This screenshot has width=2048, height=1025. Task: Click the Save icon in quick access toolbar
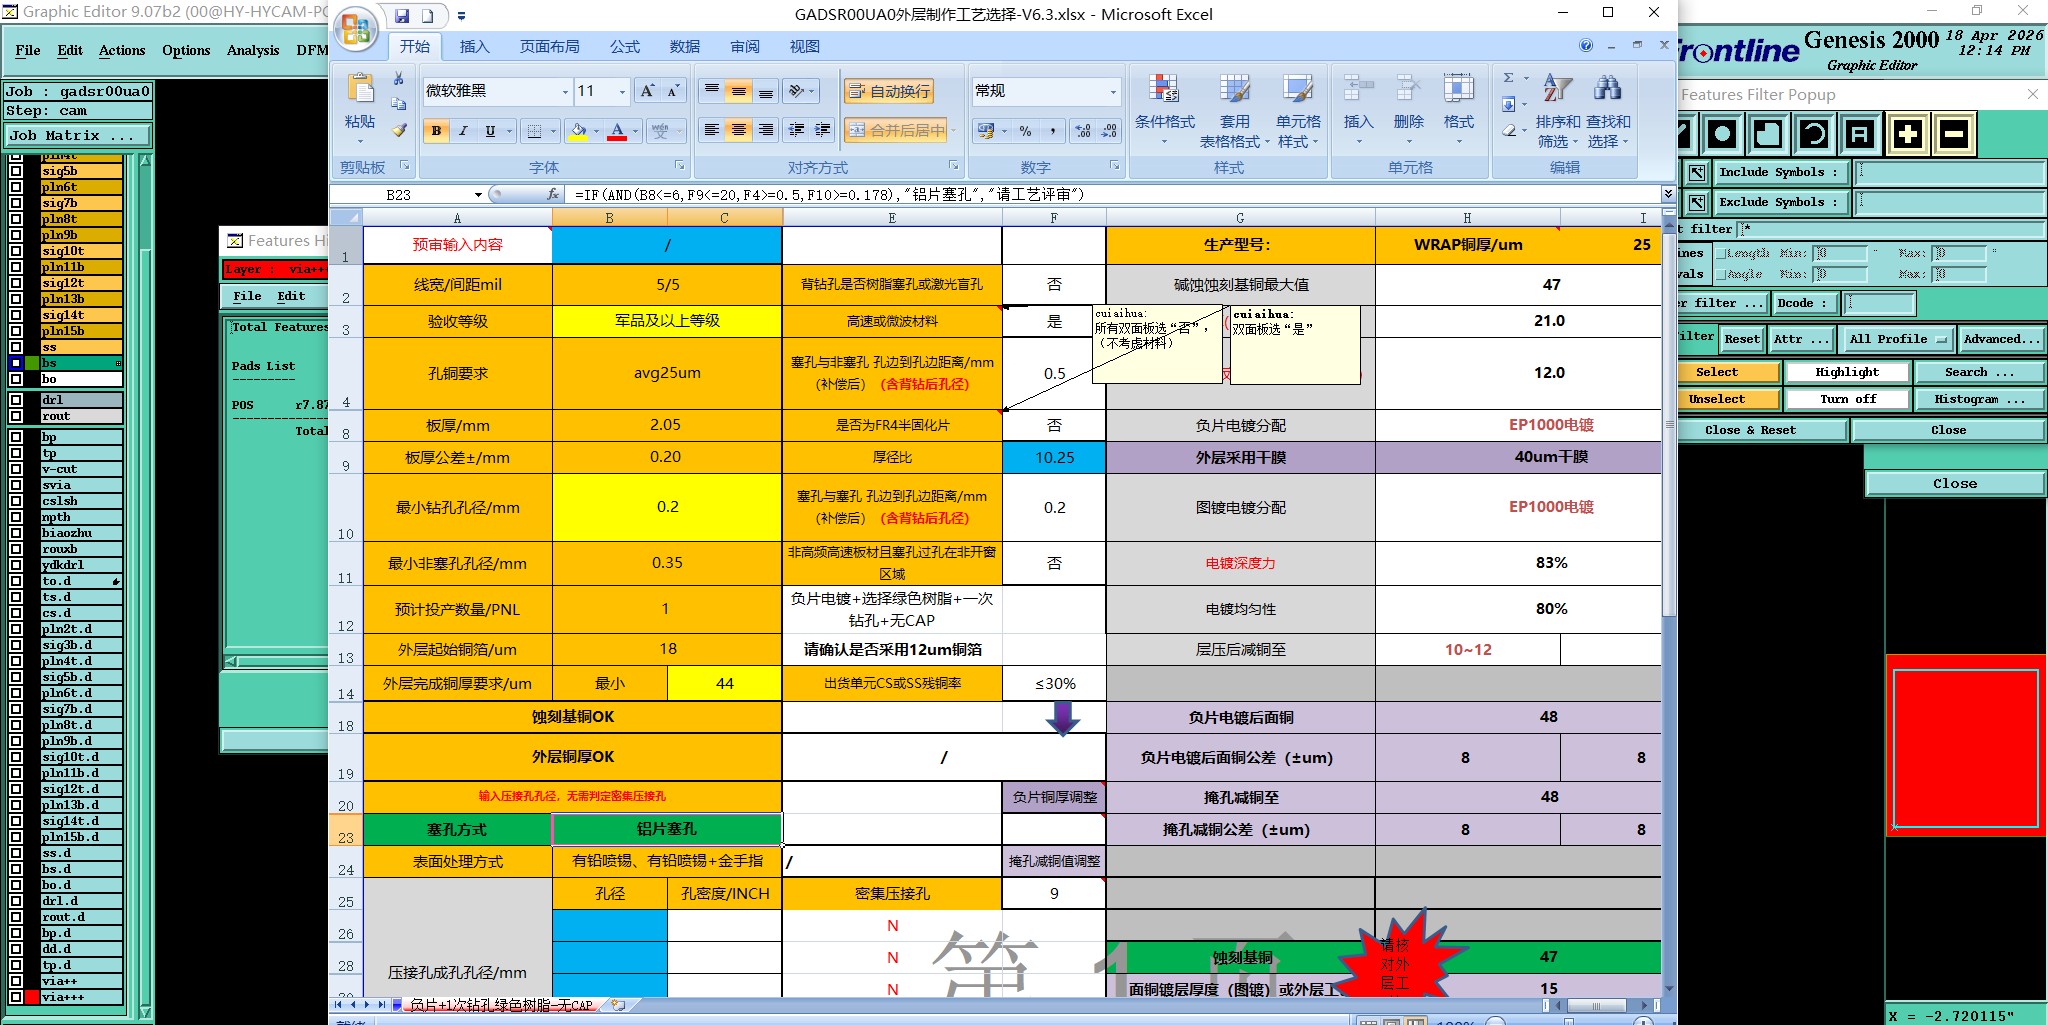point(402,16)
